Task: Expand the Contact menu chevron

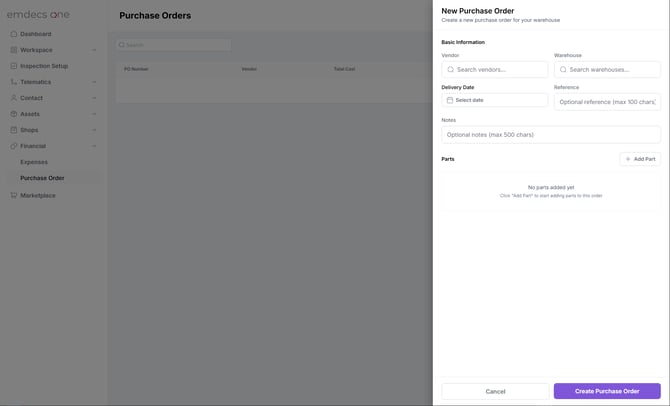Action: coord(94,98)
